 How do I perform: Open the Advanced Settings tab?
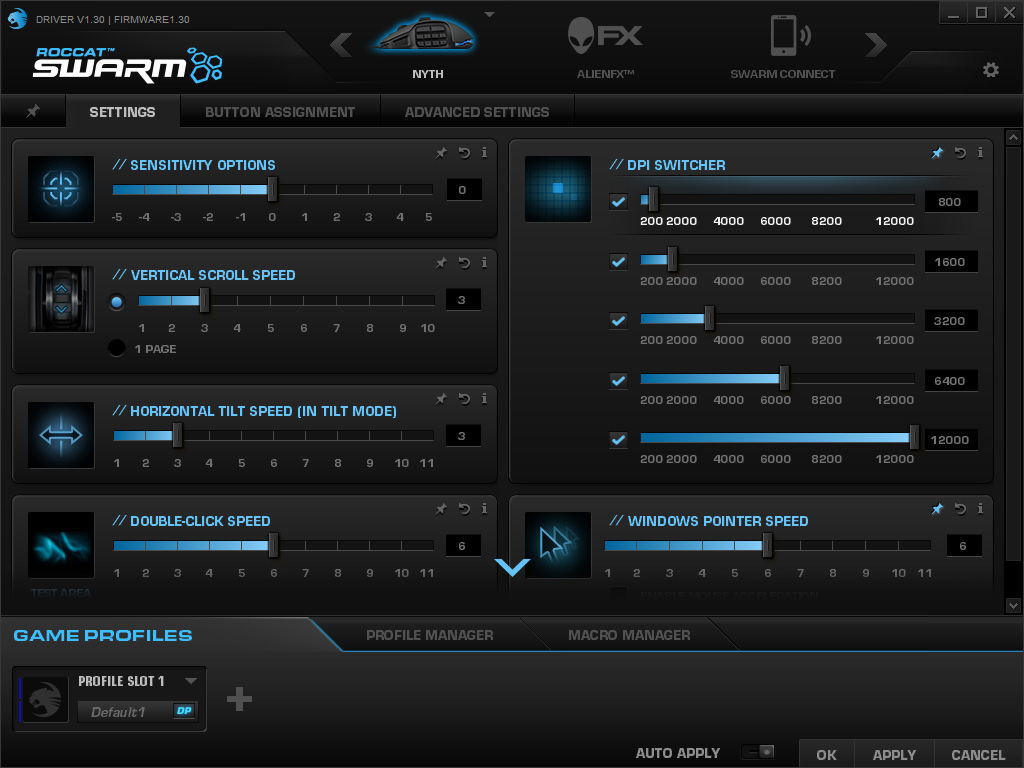coord(477,112)
